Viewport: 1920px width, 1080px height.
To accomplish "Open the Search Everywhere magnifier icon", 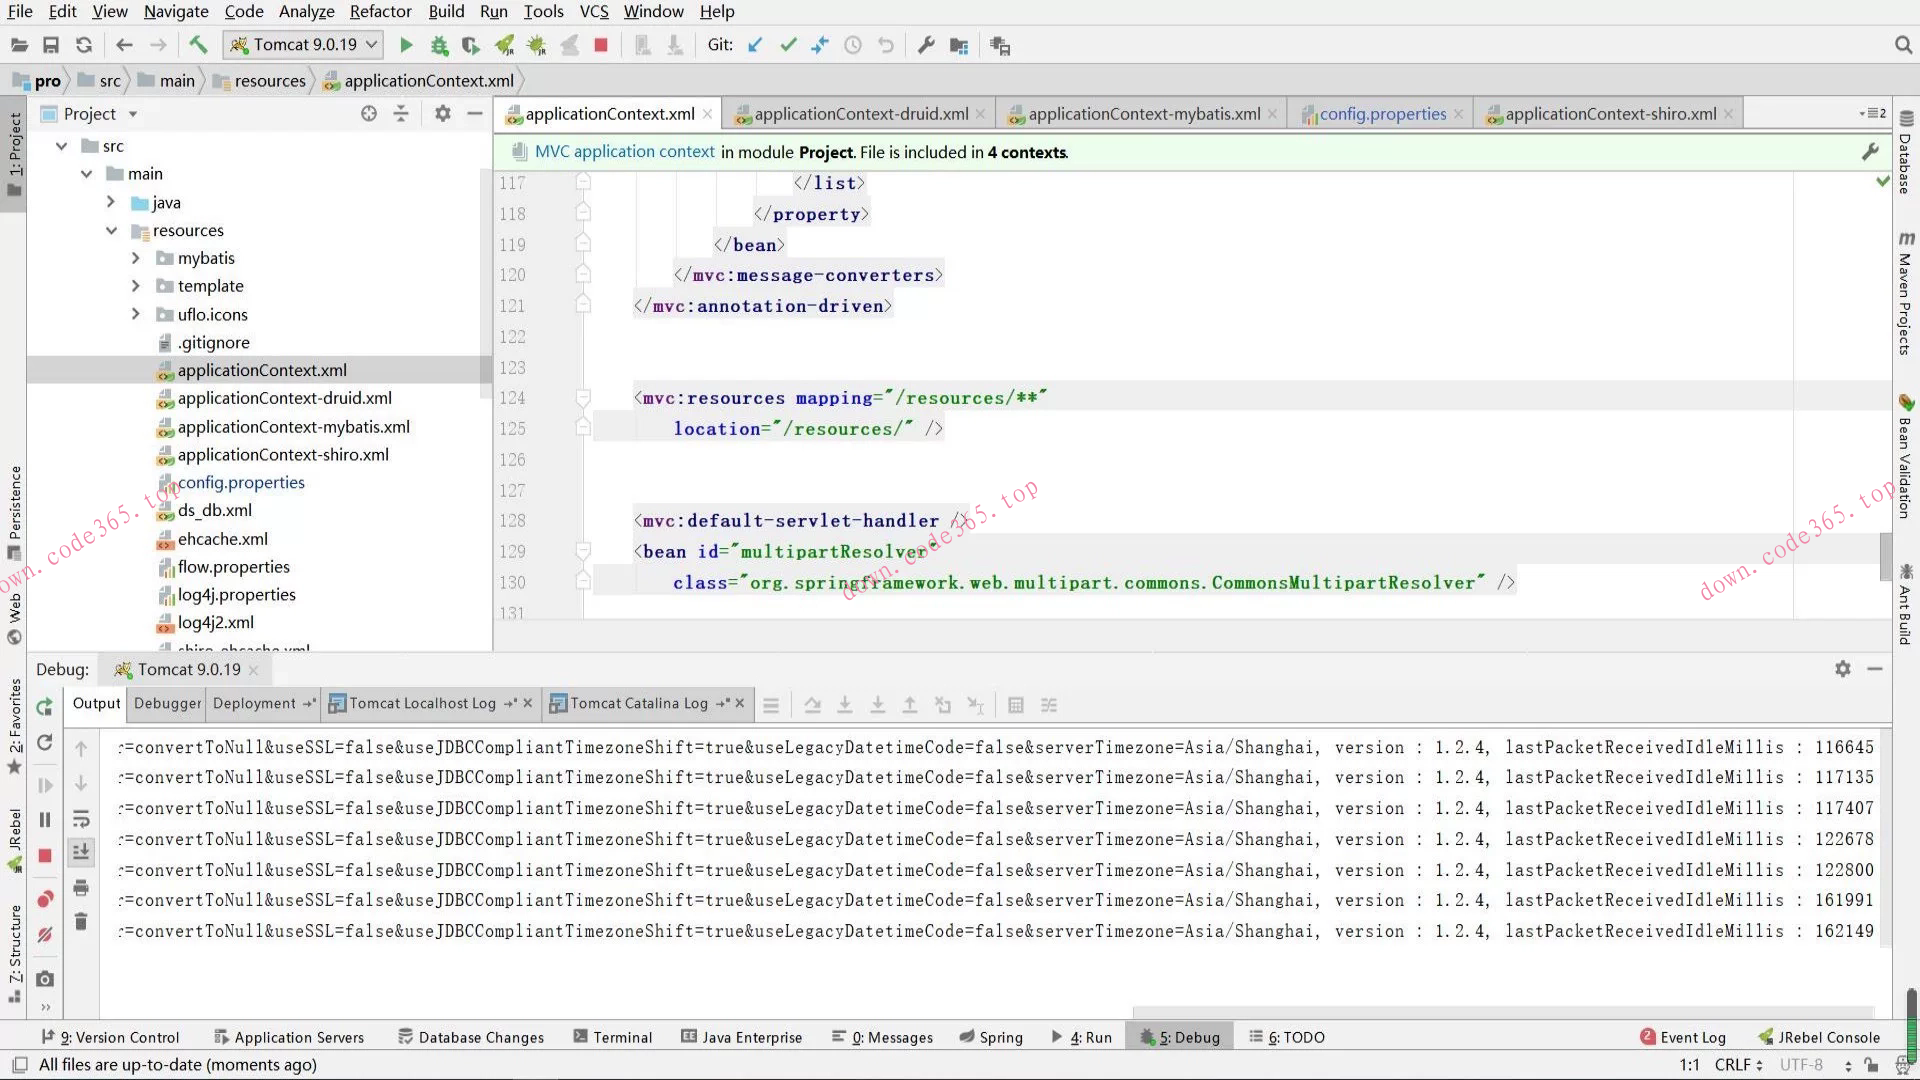I will coord(1903,45).
